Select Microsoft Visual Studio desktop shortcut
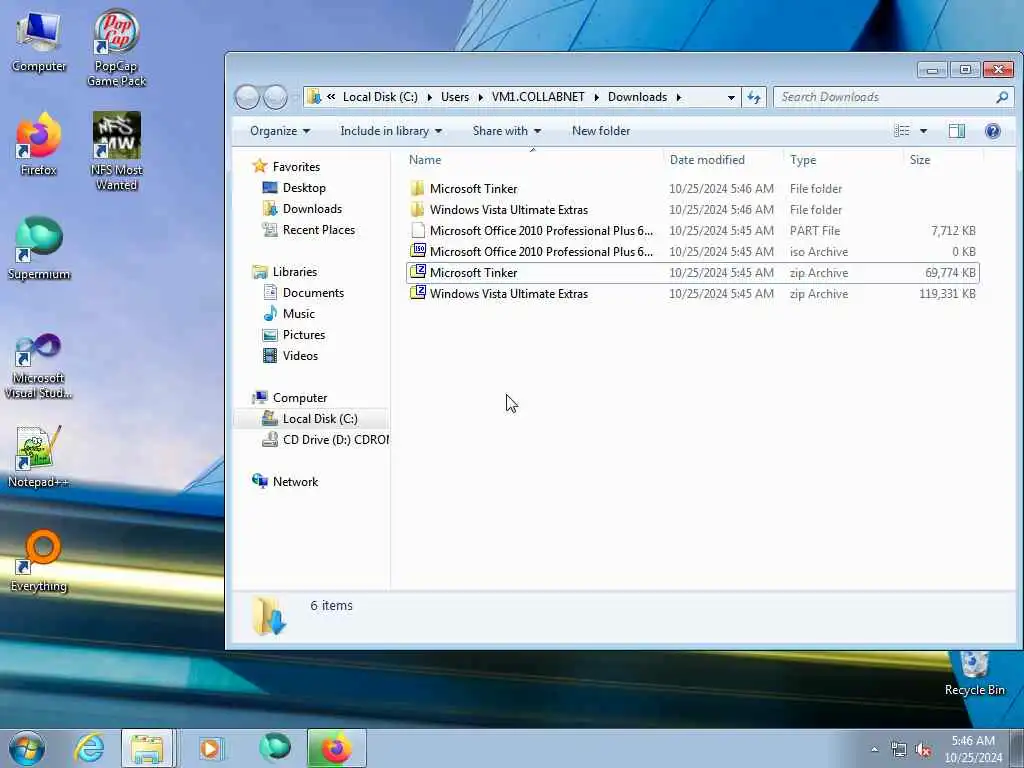The height and width of the screenshot is (768, 1024). pos(39,367)
